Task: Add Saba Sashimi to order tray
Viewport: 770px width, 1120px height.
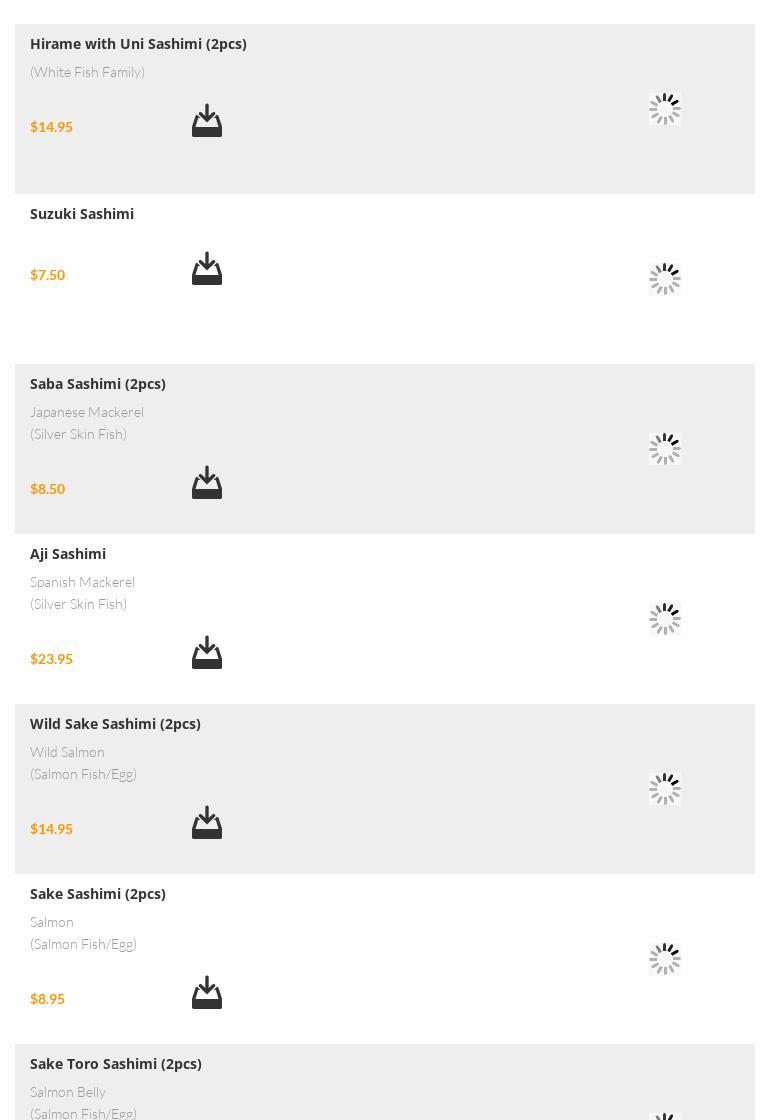Action: coord(206,482)
